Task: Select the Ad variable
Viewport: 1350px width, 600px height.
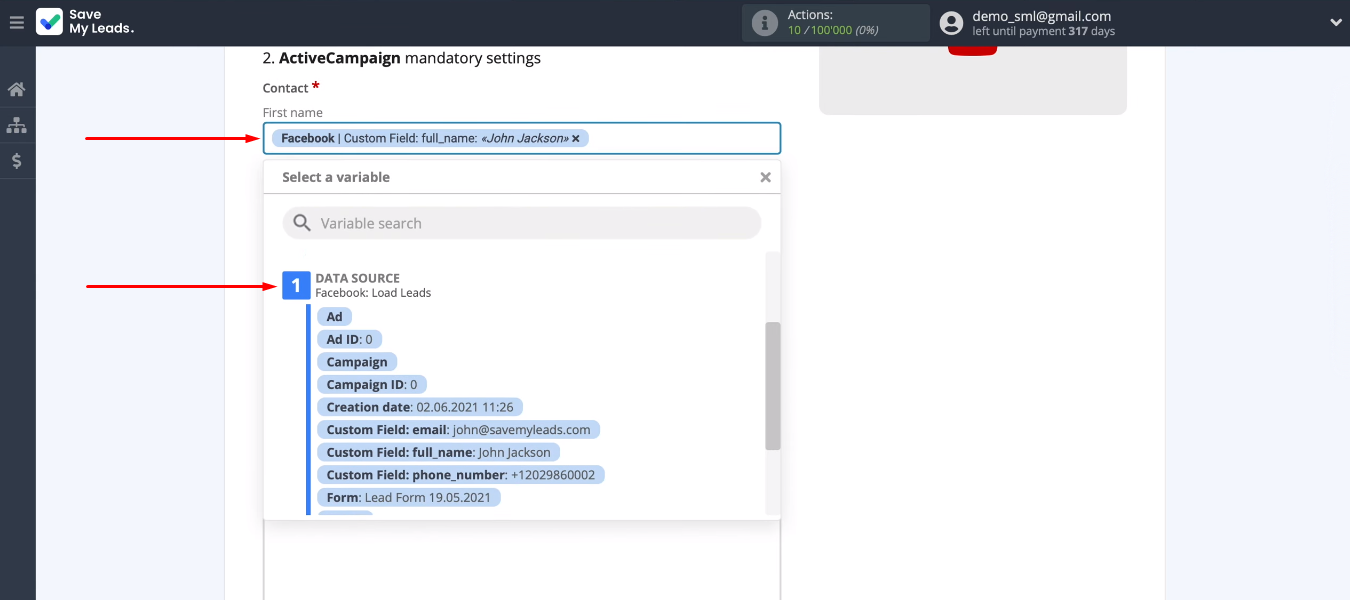Action: pyautogui.click(x=334, y=317)
